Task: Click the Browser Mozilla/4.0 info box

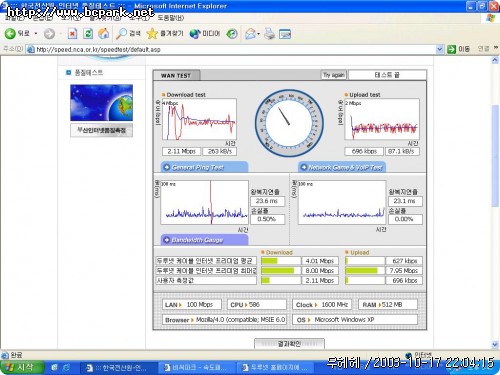Action: tap(224, 320)
